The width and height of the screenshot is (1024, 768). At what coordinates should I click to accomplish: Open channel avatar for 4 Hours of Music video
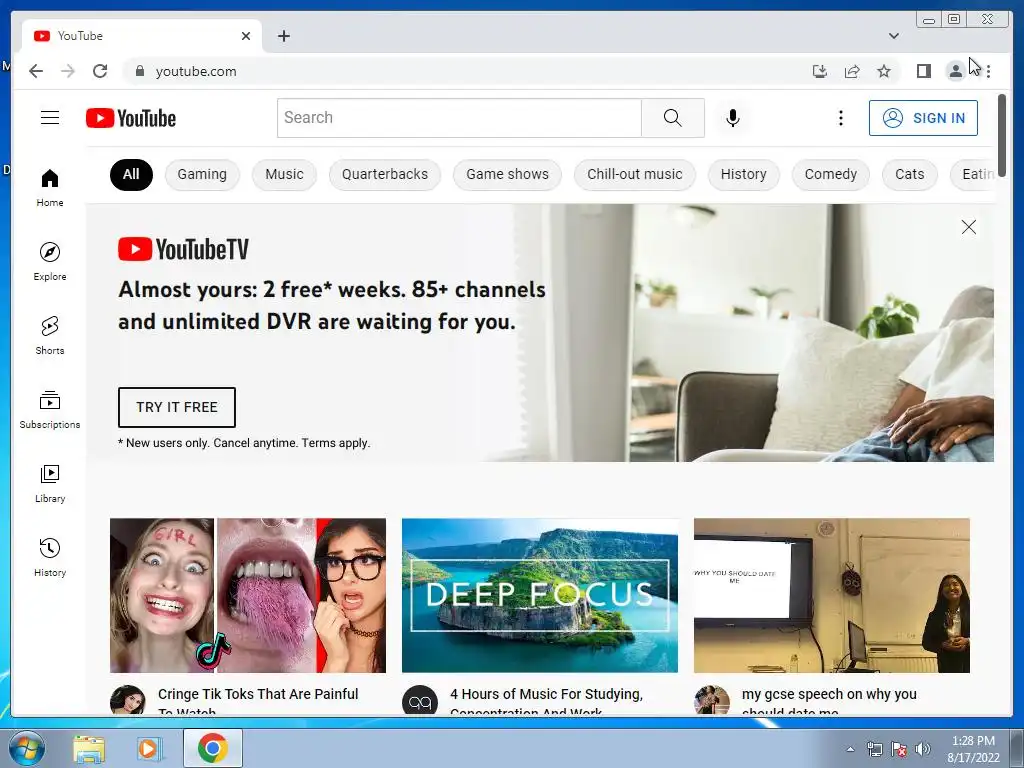pyautogui.click(x=420, y=700)
